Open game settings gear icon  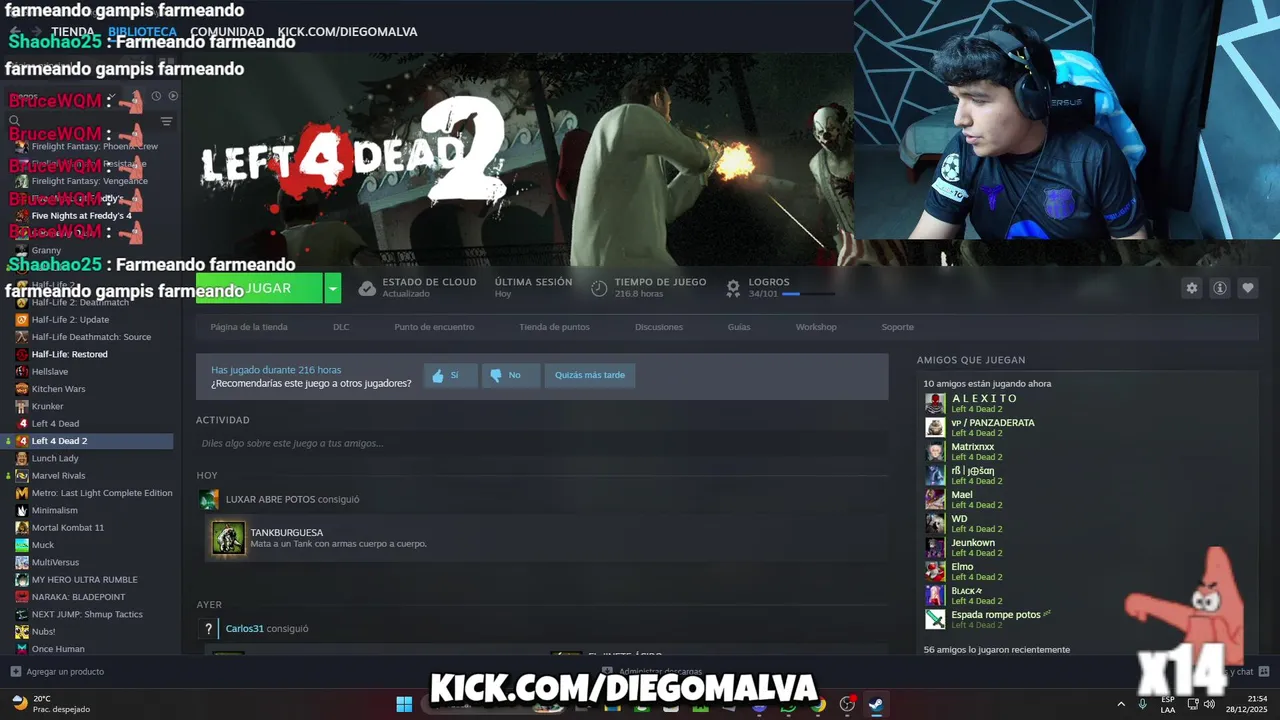click(x=1191, y=288)
